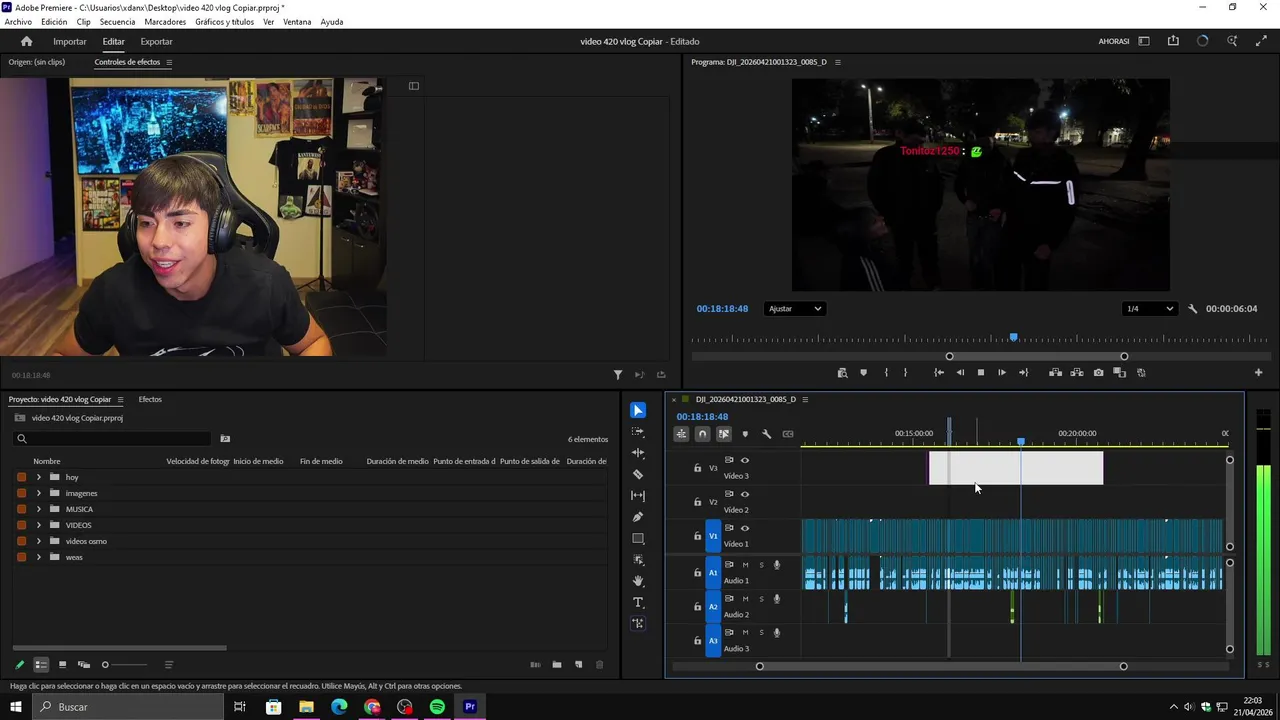Screen dimensions: 1280x720
Task: Click the closed captions CC track icon
Action: [788, 434]
